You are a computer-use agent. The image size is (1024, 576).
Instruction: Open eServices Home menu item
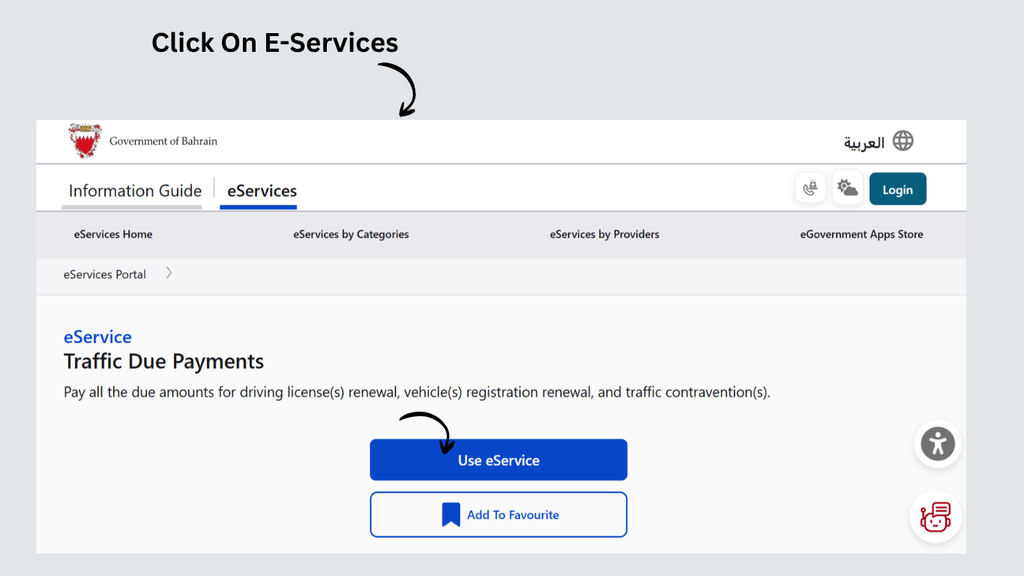[113, 234]
